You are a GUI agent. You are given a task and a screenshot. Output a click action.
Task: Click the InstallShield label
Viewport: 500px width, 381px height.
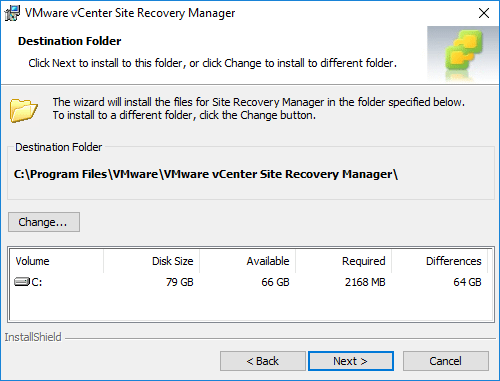coord(33,337)
